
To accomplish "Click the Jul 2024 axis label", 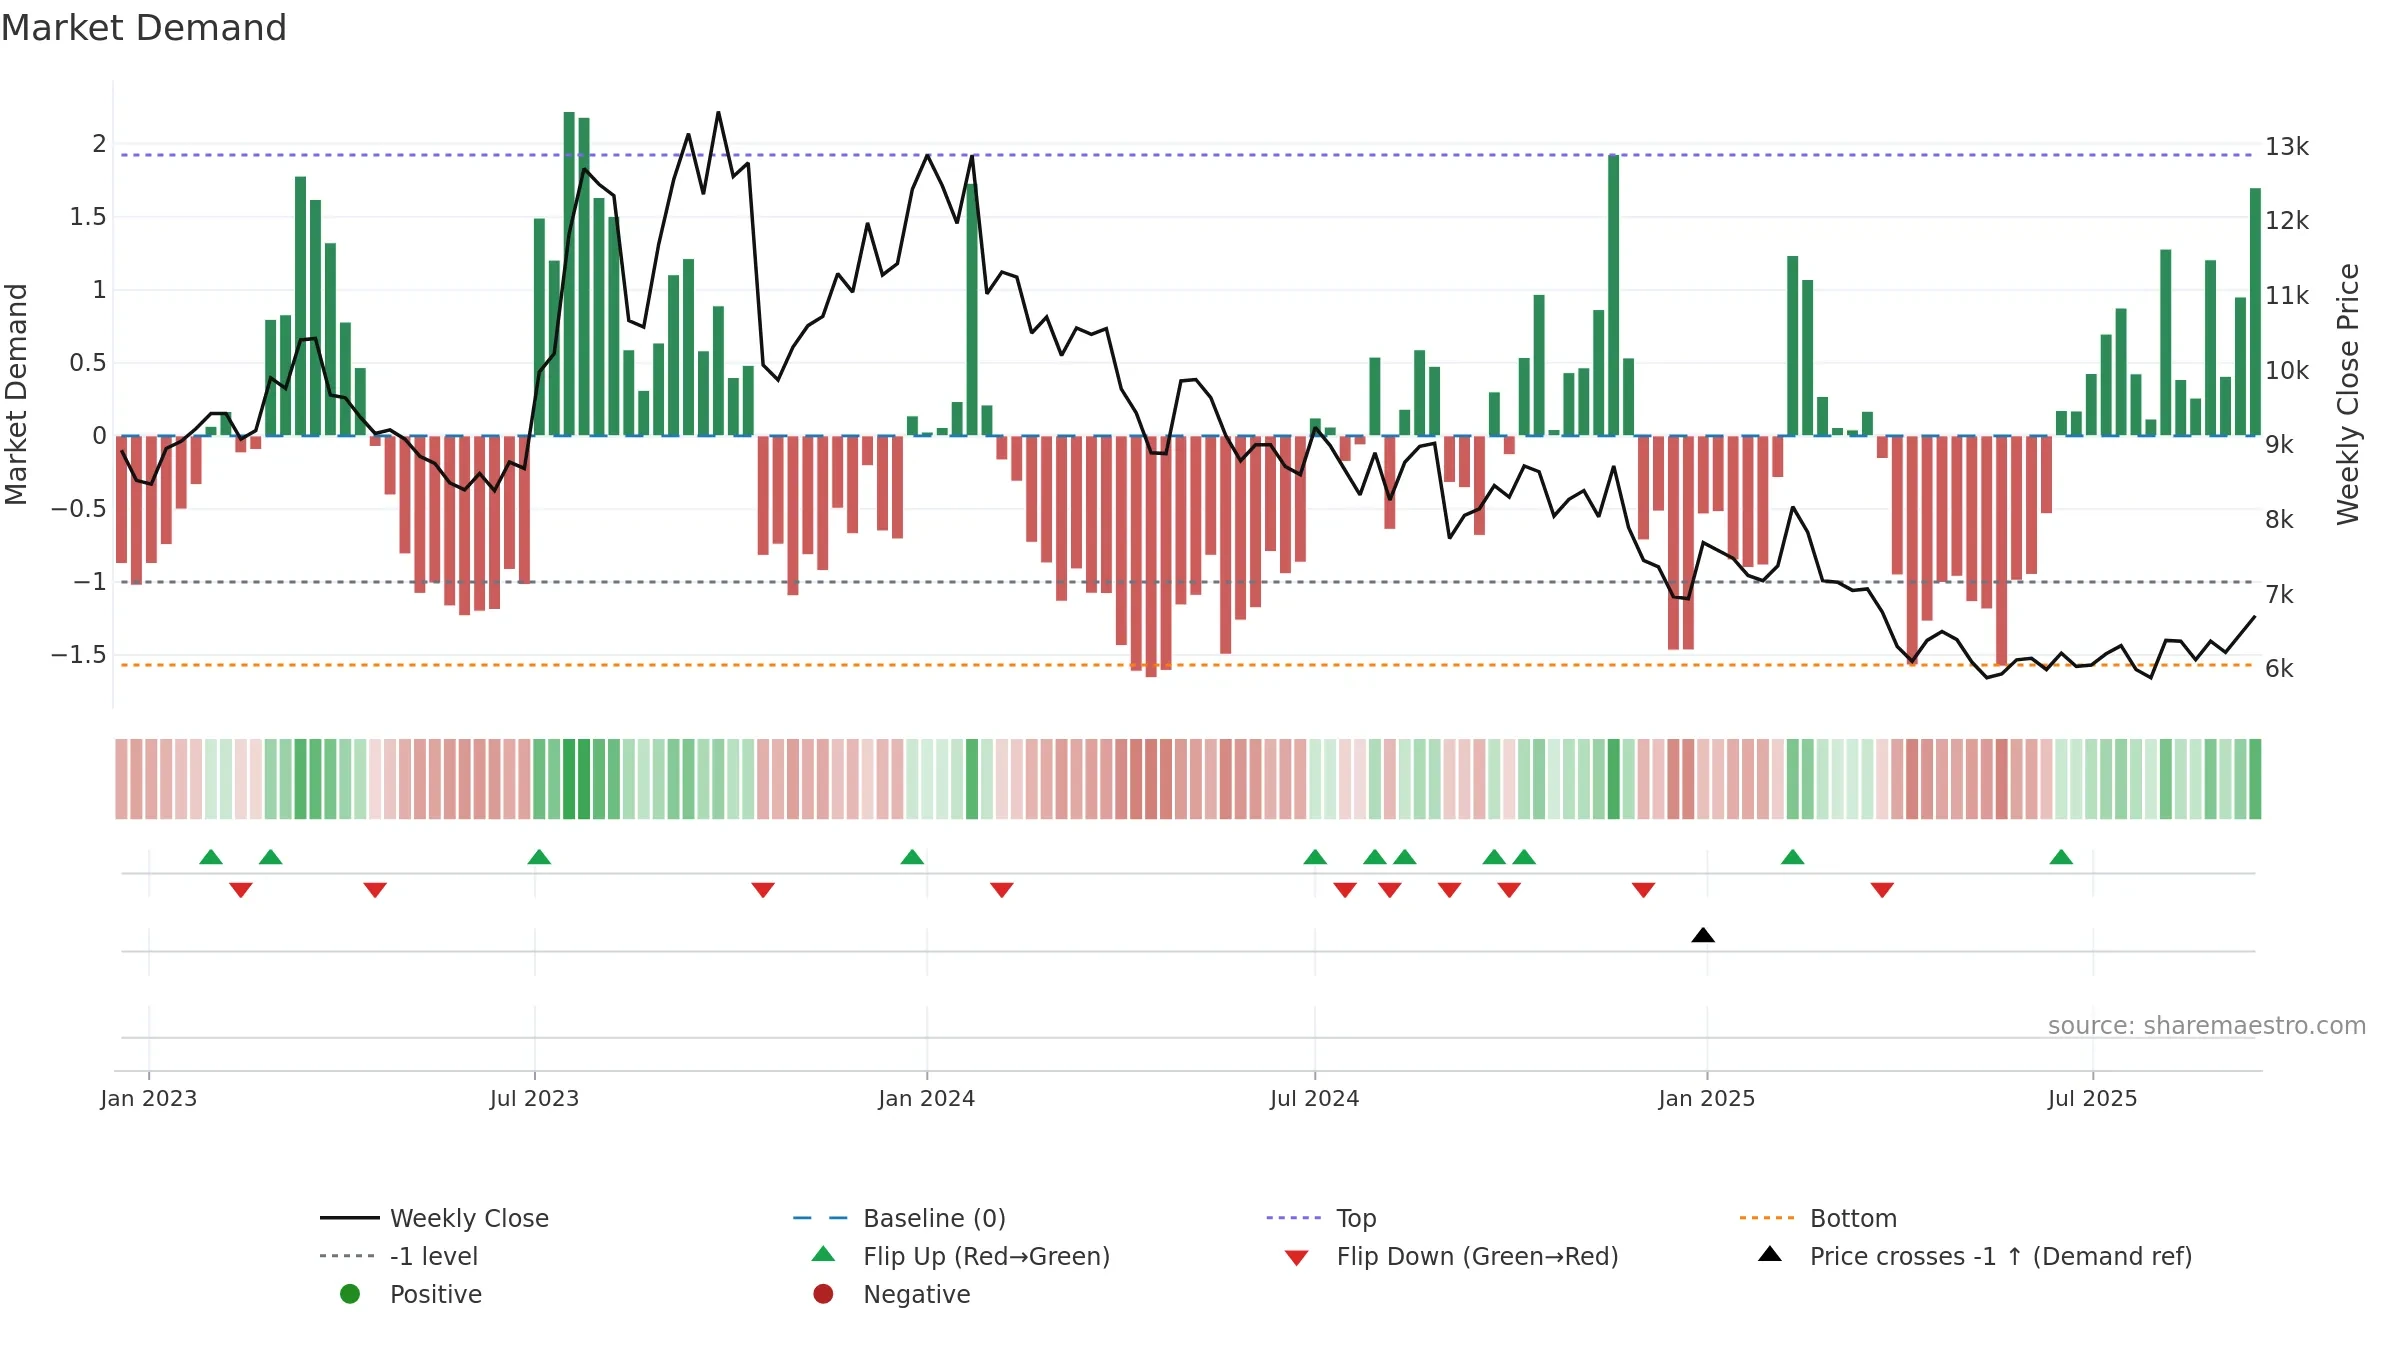I will tap(1314, 1099).
